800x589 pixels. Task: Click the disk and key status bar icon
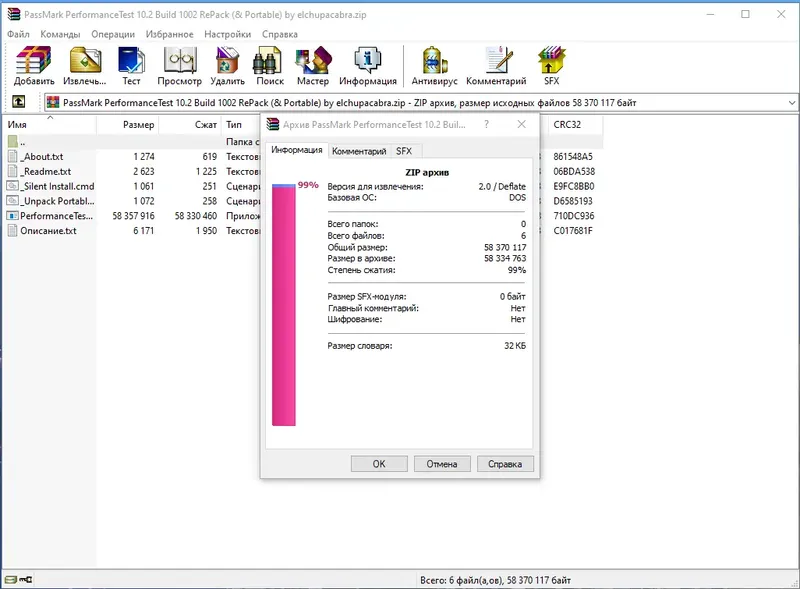tap(18, 579)
